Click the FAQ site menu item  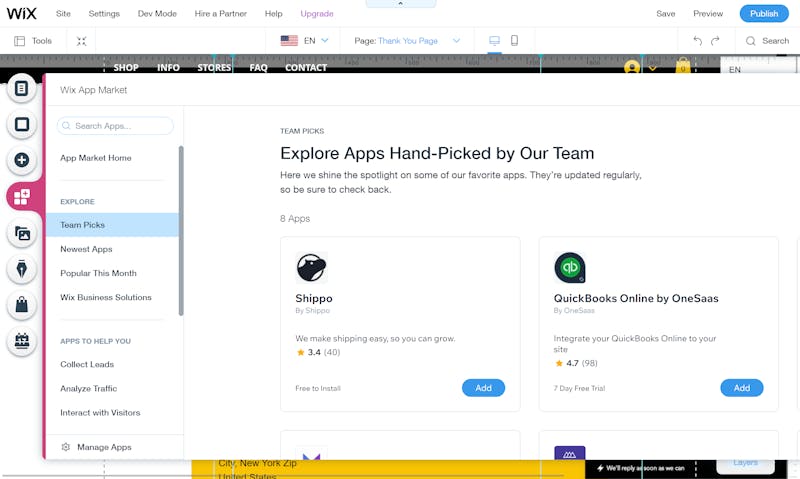click(258, 67)
